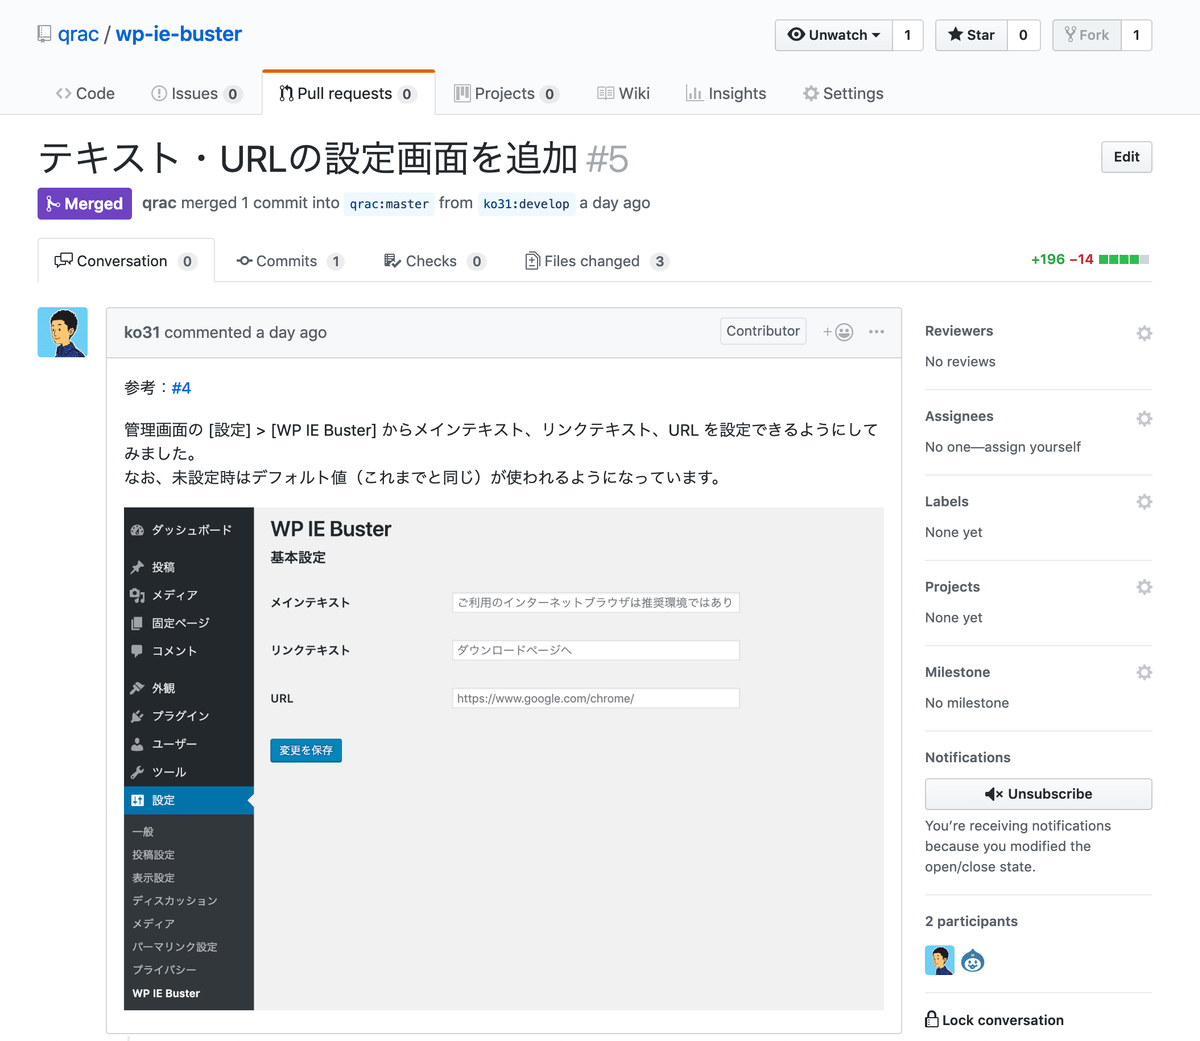Star the repository

click(x=971, y=35)
